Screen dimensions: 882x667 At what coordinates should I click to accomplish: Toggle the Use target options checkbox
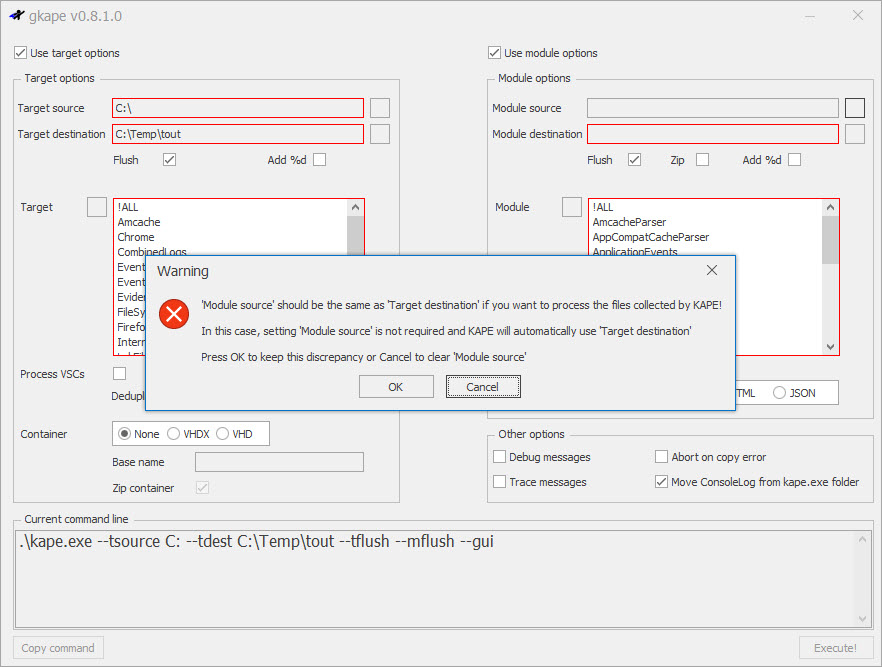pyautogui.click(x=20, y=53)
